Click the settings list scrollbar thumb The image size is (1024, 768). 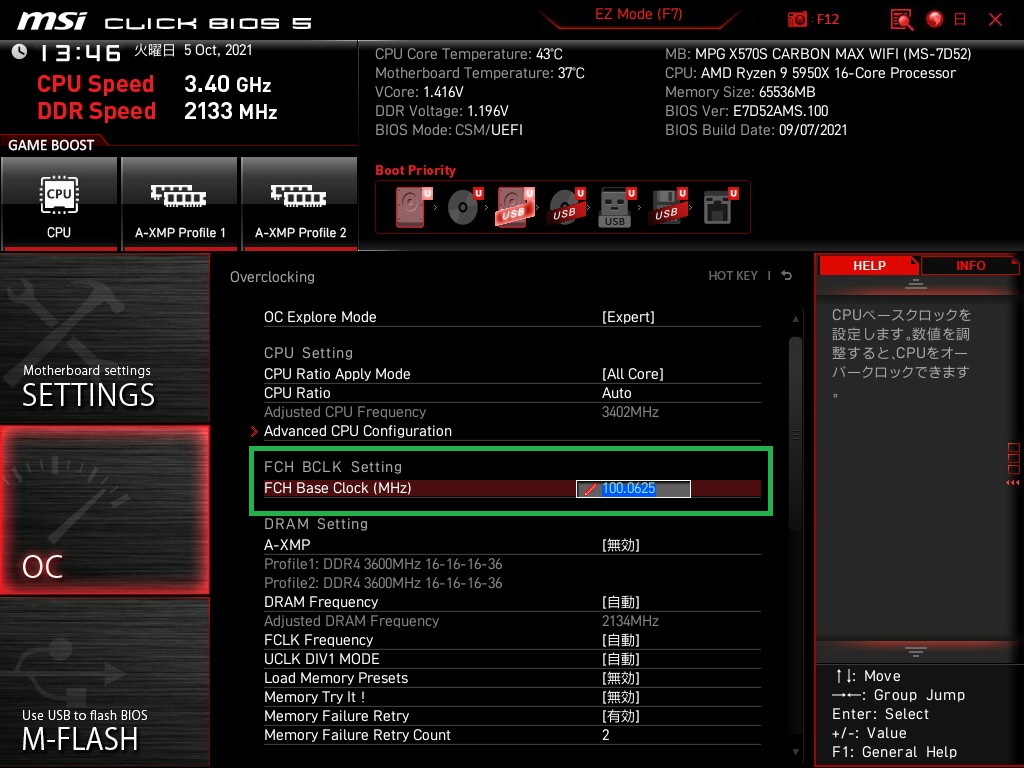(795, 434)
